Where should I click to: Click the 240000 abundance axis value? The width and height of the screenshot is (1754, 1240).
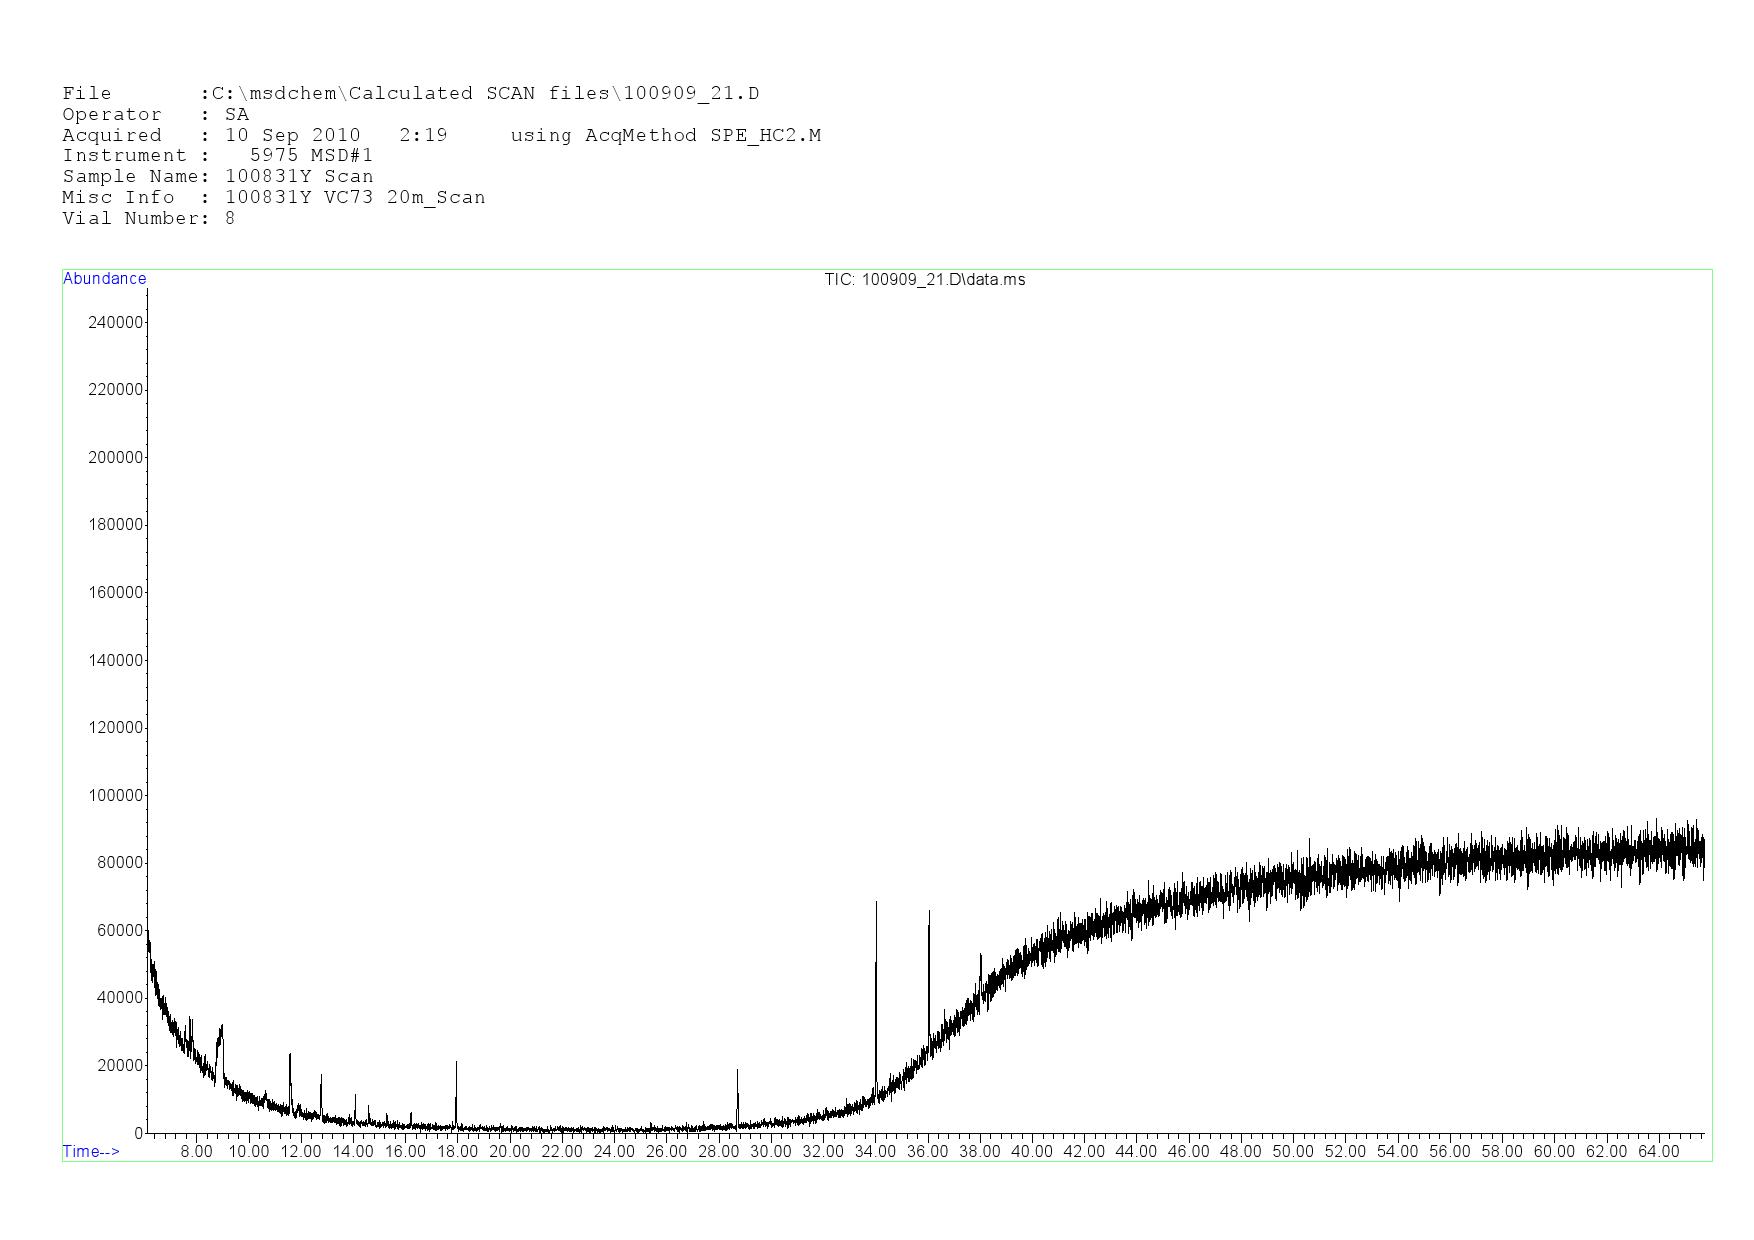[116, 322]
